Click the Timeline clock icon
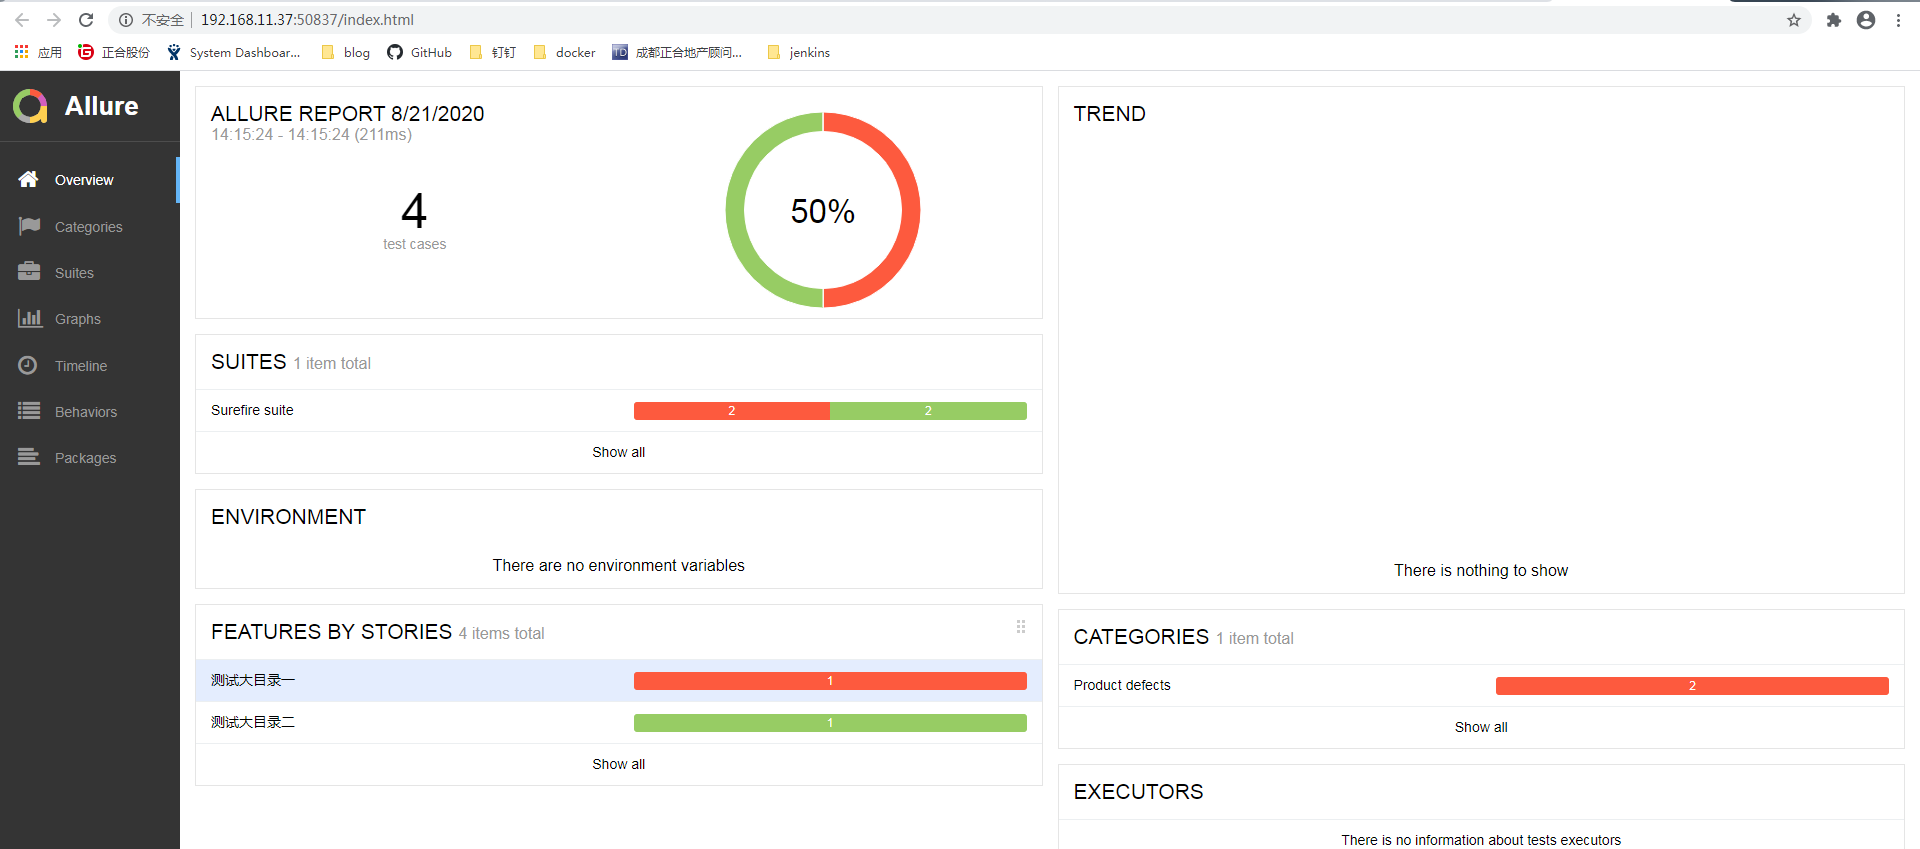1920x849 pixels. [x=28, y=365]
